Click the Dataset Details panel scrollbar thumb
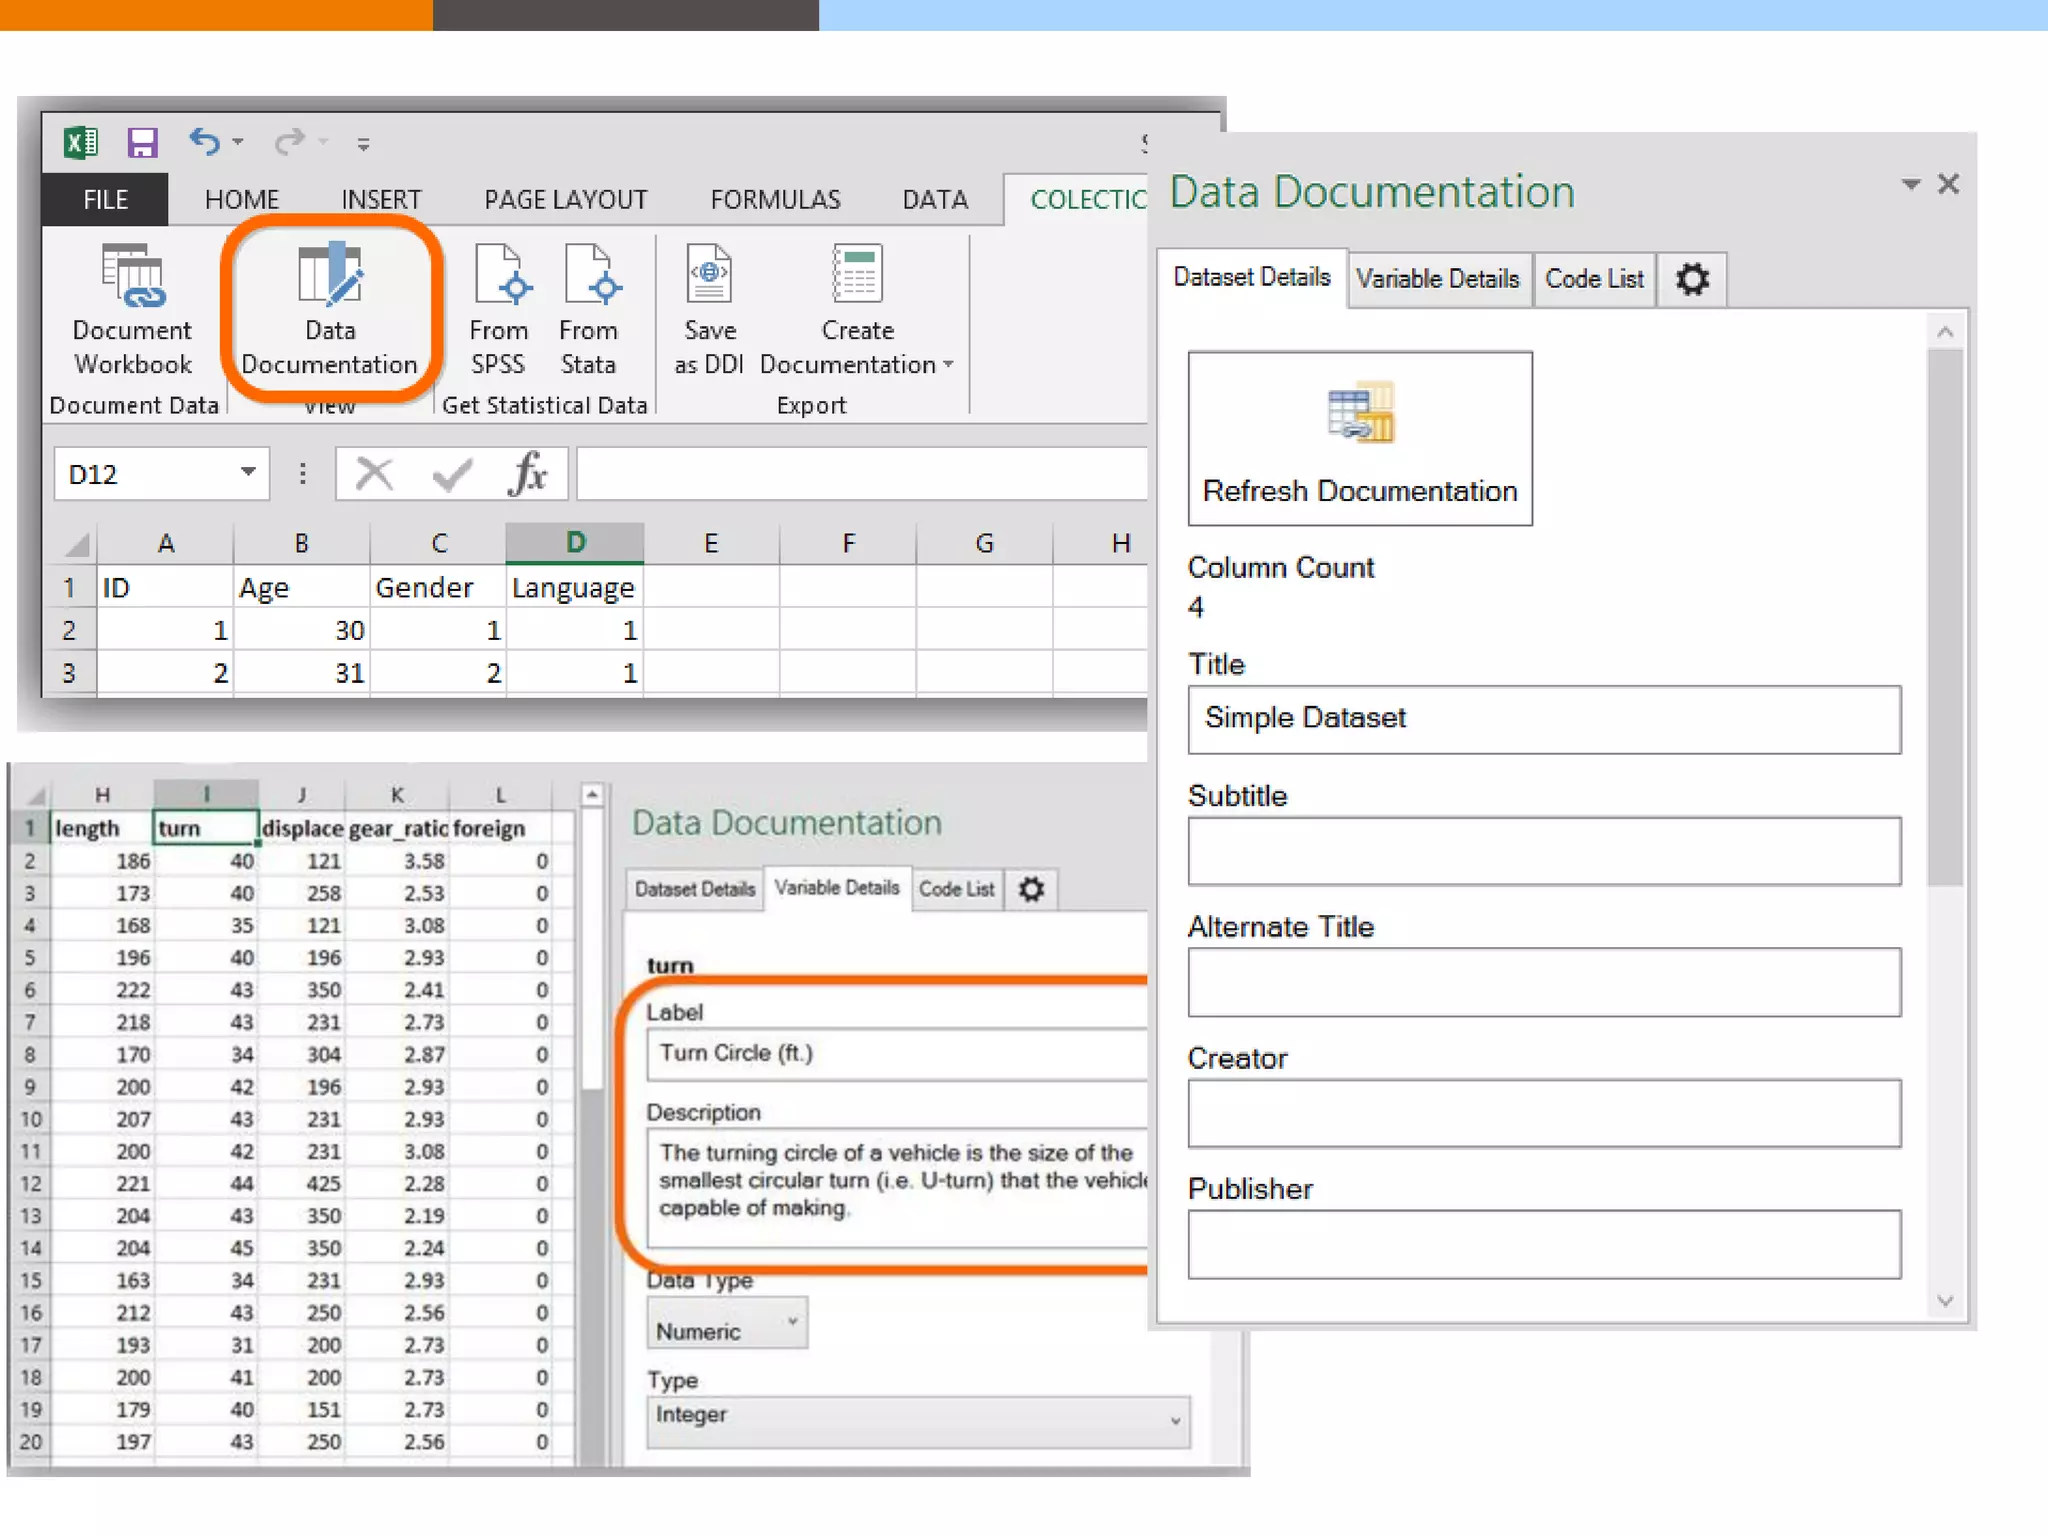Screen dimensions: 2048x1536 tap(1945, 615)
